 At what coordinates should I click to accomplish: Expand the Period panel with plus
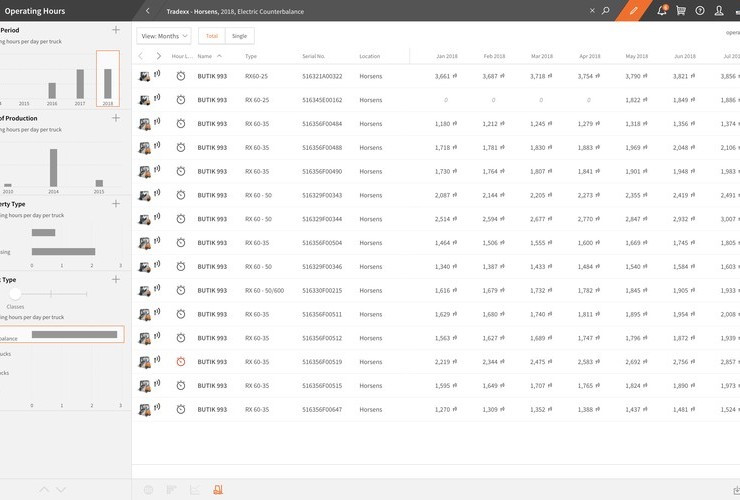pos(116,30)
